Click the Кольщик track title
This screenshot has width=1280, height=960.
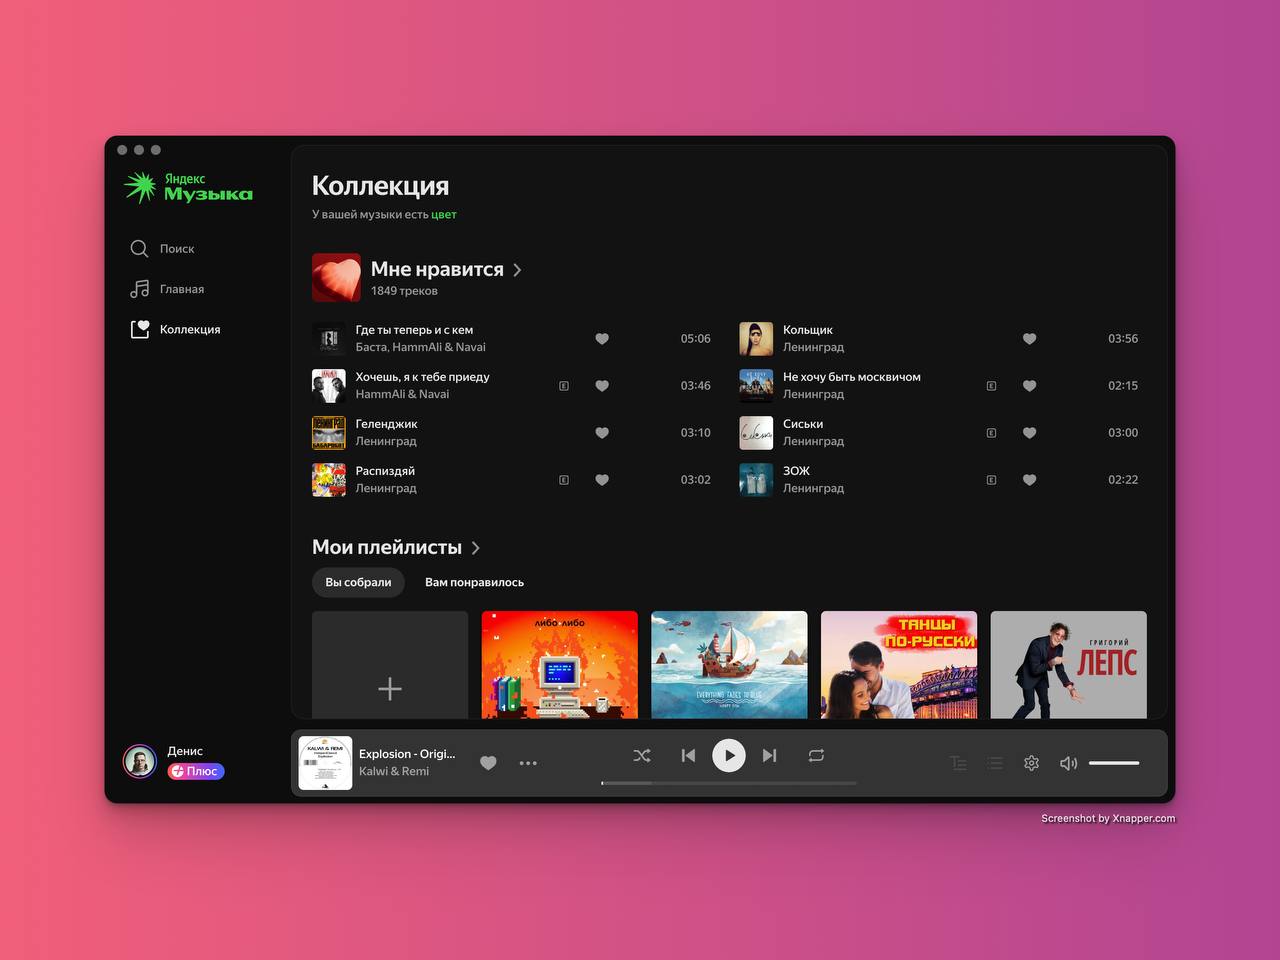pyautogui.click(x=808, y=330)
